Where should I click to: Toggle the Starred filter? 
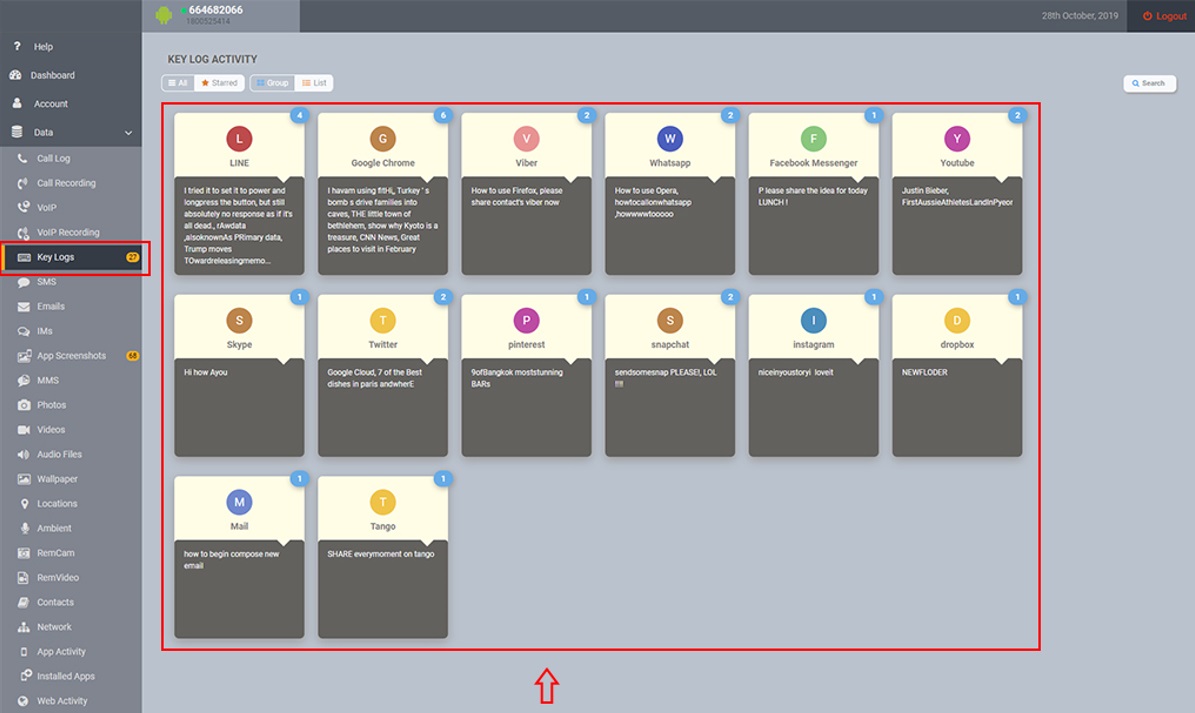click(x=219, y=83)
